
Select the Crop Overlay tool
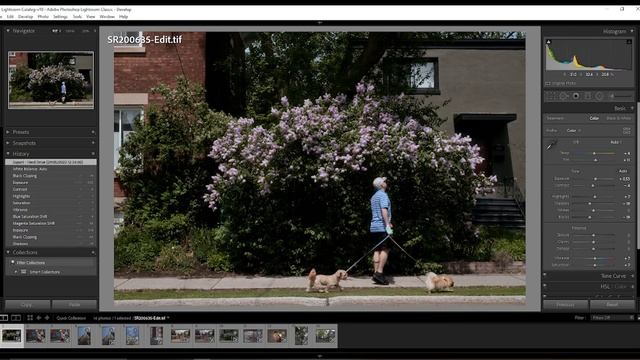[x=550, y=96]
